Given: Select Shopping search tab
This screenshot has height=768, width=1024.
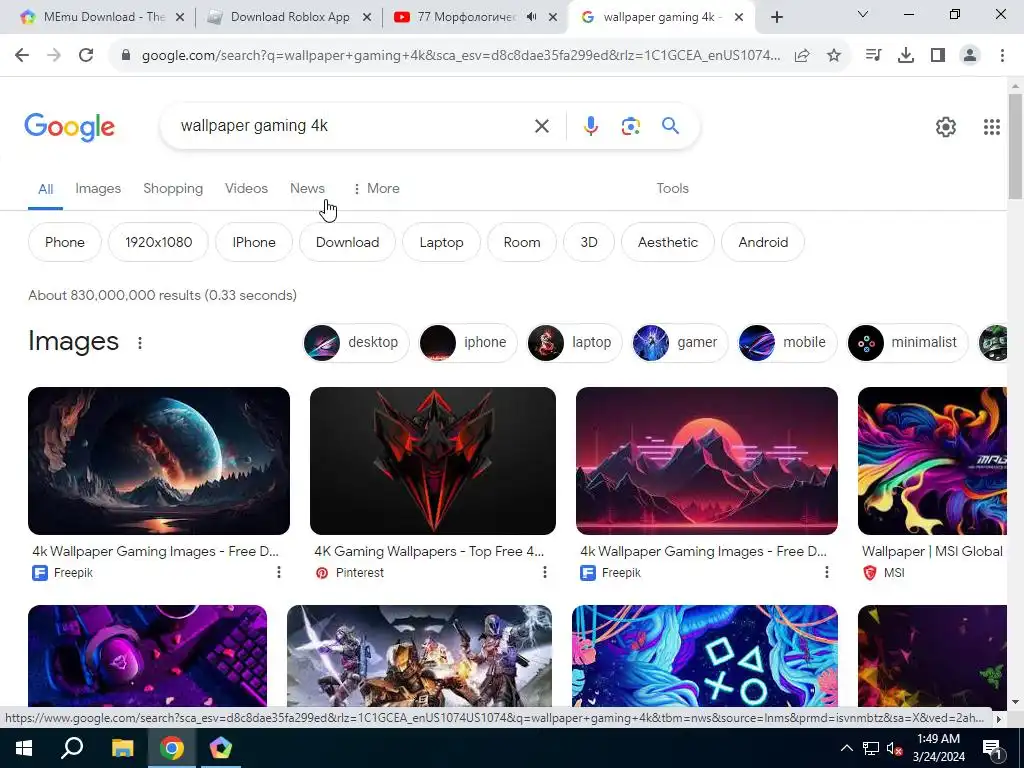Looking at the screenshot, I should [173, 189].
